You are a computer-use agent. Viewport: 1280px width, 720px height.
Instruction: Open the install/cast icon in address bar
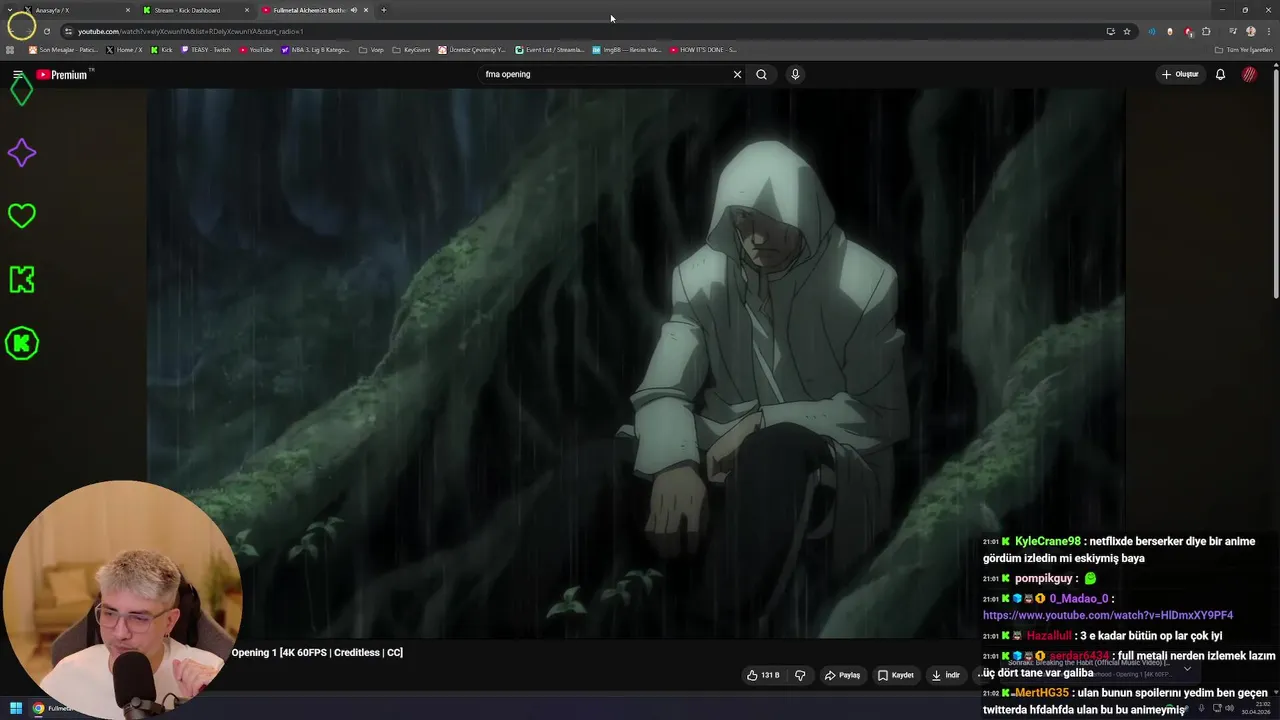1110,31
